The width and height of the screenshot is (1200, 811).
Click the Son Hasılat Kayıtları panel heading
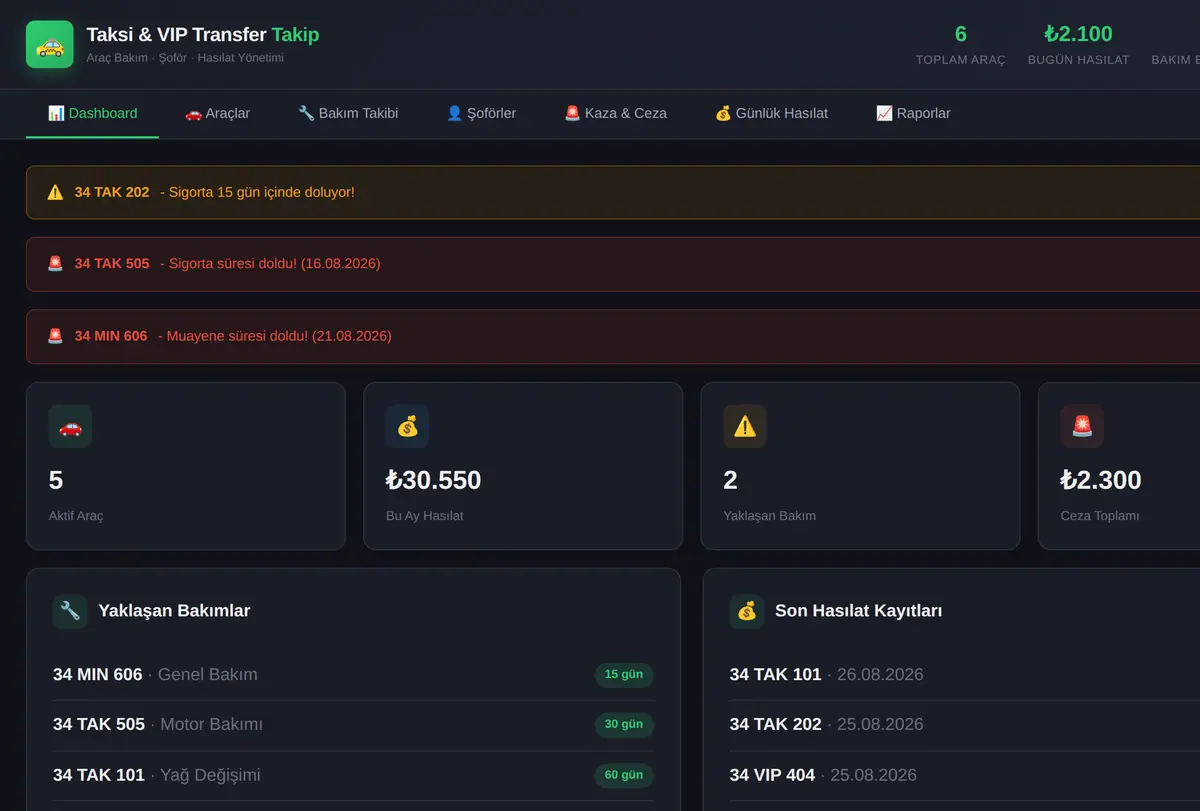(x=858, y=611)
